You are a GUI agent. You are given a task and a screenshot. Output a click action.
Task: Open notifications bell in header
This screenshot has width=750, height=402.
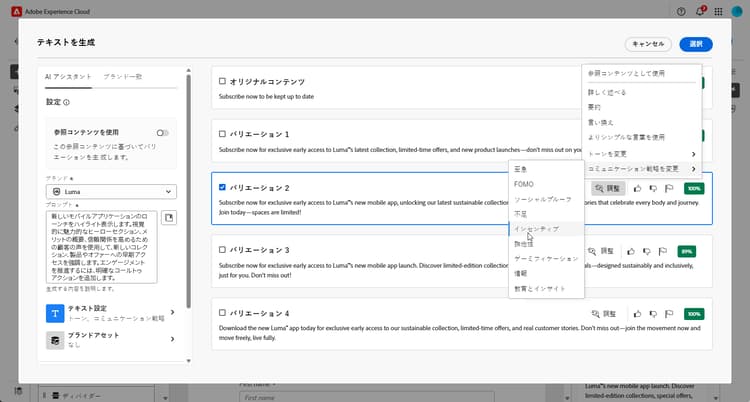tap(700, 11)
